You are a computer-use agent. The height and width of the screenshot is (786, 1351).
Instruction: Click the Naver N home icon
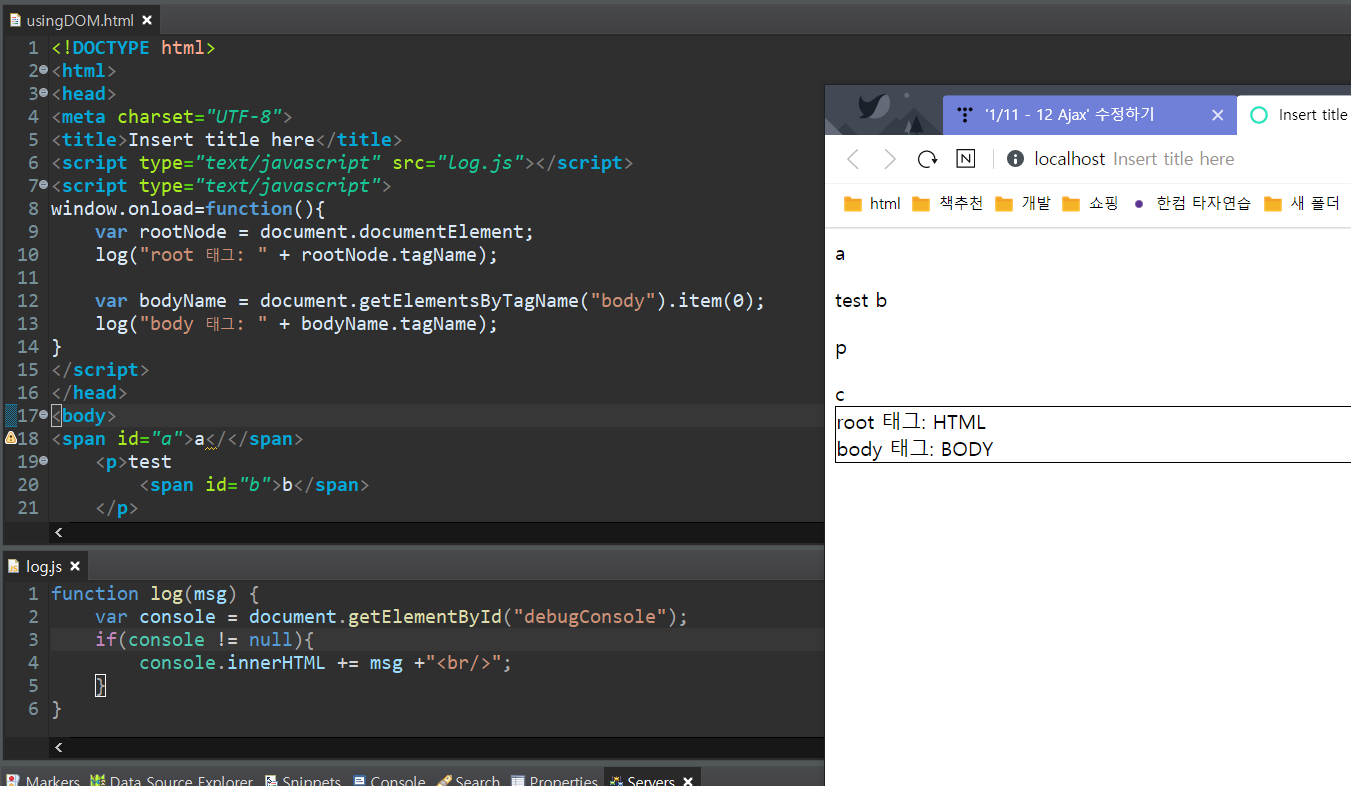965,159
